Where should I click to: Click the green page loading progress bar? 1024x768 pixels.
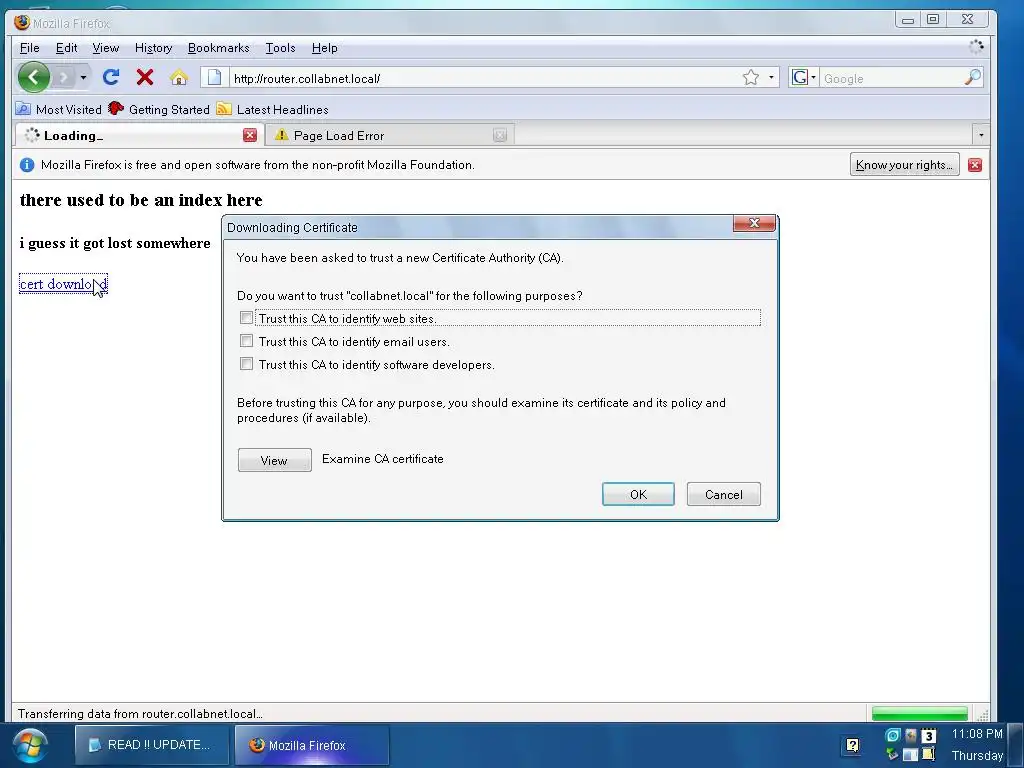point(920,713)
